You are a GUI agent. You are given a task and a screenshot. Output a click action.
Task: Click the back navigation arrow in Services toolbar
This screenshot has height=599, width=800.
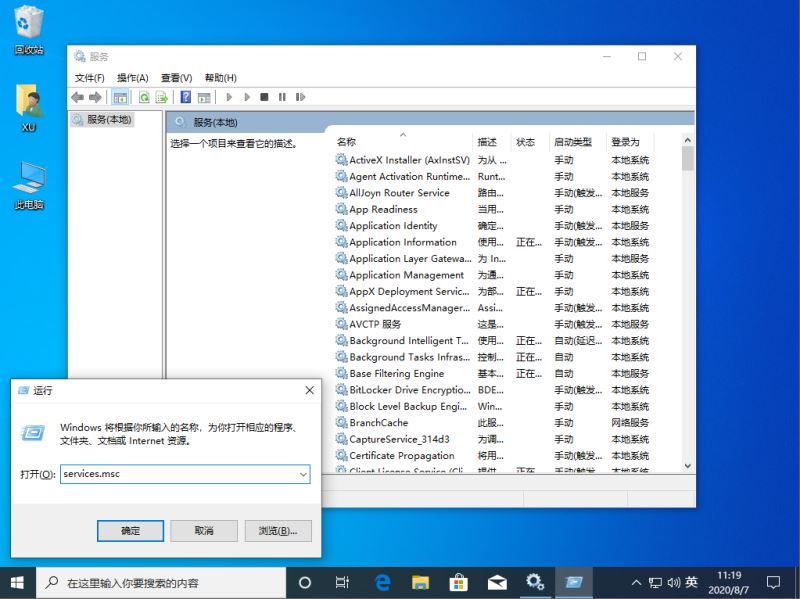click(x=77, y=97)
